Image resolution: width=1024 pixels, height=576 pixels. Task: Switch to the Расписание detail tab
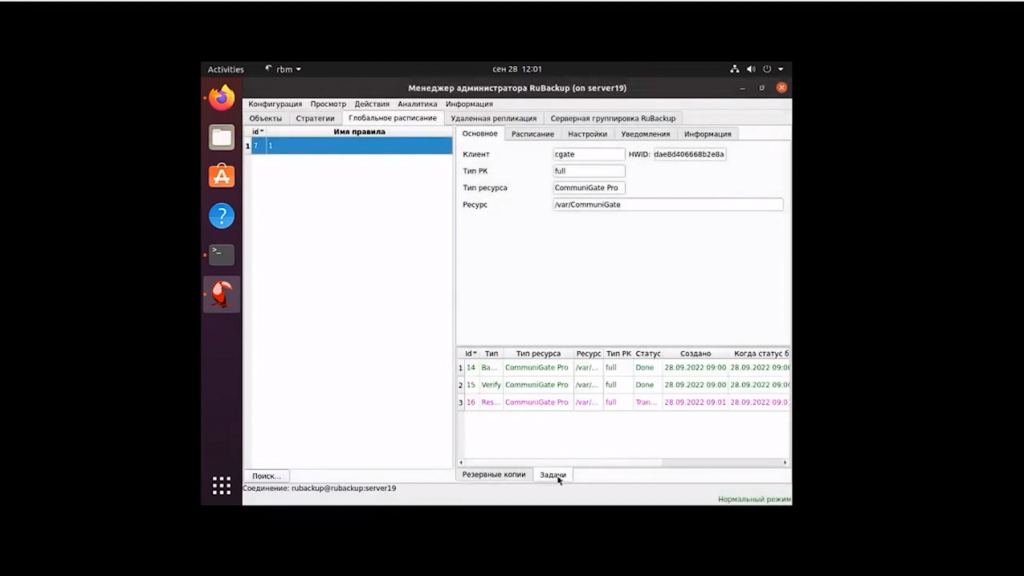532,134
